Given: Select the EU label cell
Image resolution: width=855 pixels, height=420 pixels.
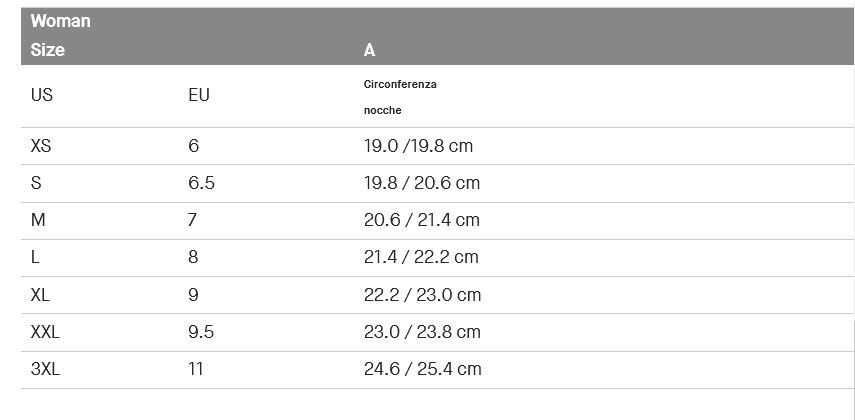Looking at the screenshot, I should coord(199,95).
